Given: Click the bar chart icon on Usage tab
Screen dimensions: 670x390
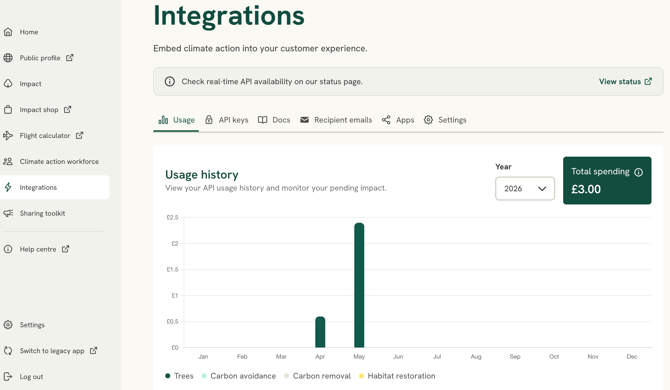Looking at the screenshot, I should [163, 120].
